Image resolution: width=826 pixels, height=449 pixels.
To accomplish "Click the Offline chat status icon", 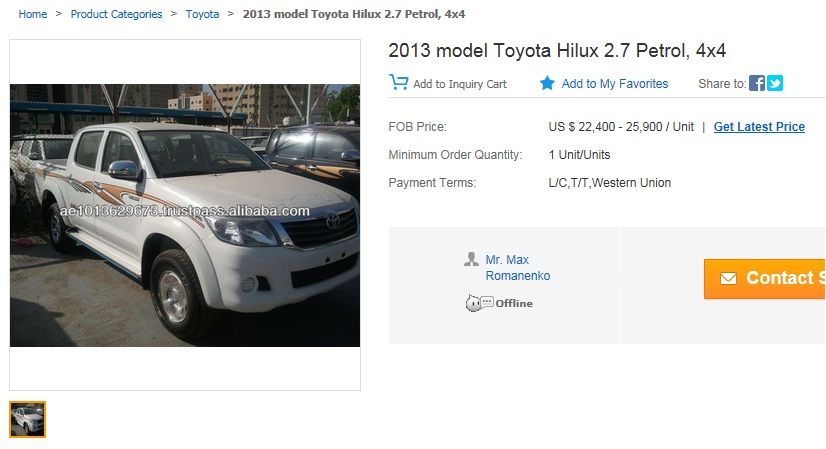I will pos(479,303).
